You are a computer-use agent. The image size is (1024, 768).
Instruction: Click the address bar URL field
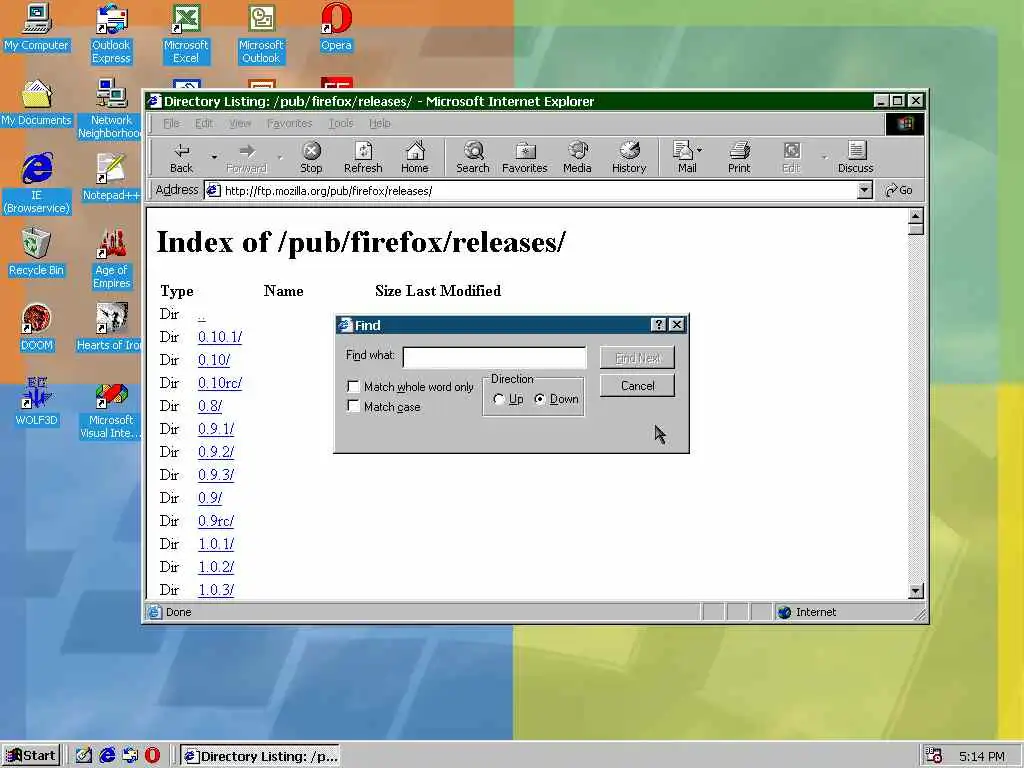tap(530, 190)
